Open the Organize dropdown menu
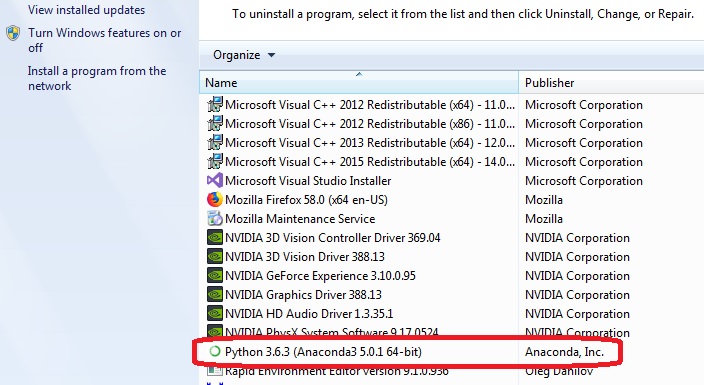Image resolution: width=704 pixels, height=385 pixels. click(244, 55)
